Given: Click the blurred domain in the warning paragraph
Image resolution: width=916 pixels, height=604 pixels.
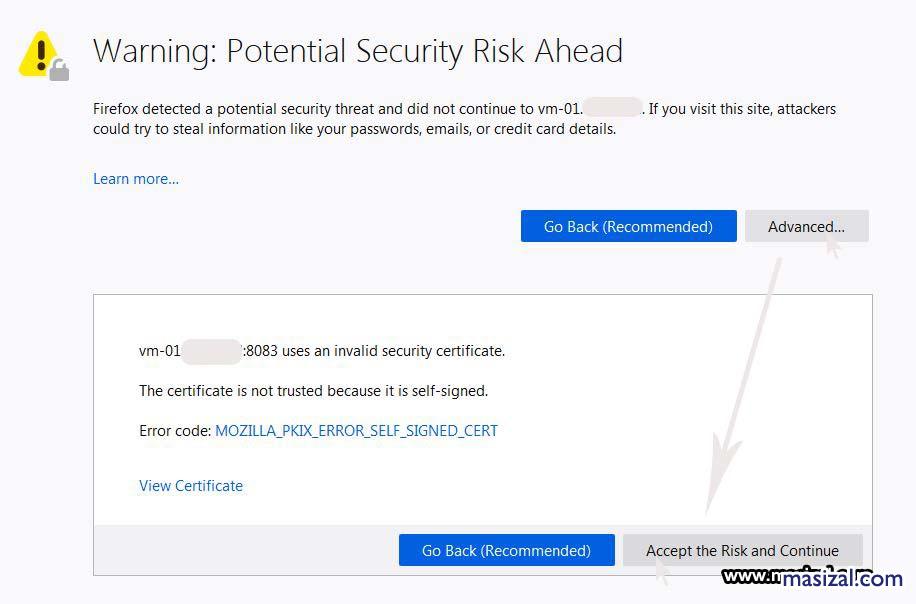Looking at the screenshot, I should (x=611, y=107).
